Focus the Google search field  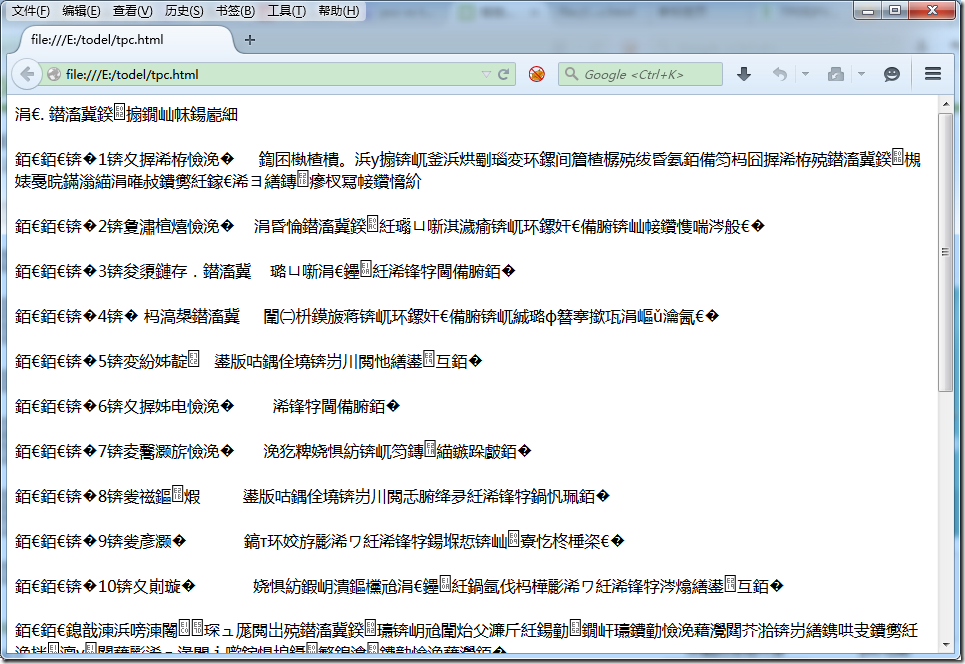tap(641, 74)
